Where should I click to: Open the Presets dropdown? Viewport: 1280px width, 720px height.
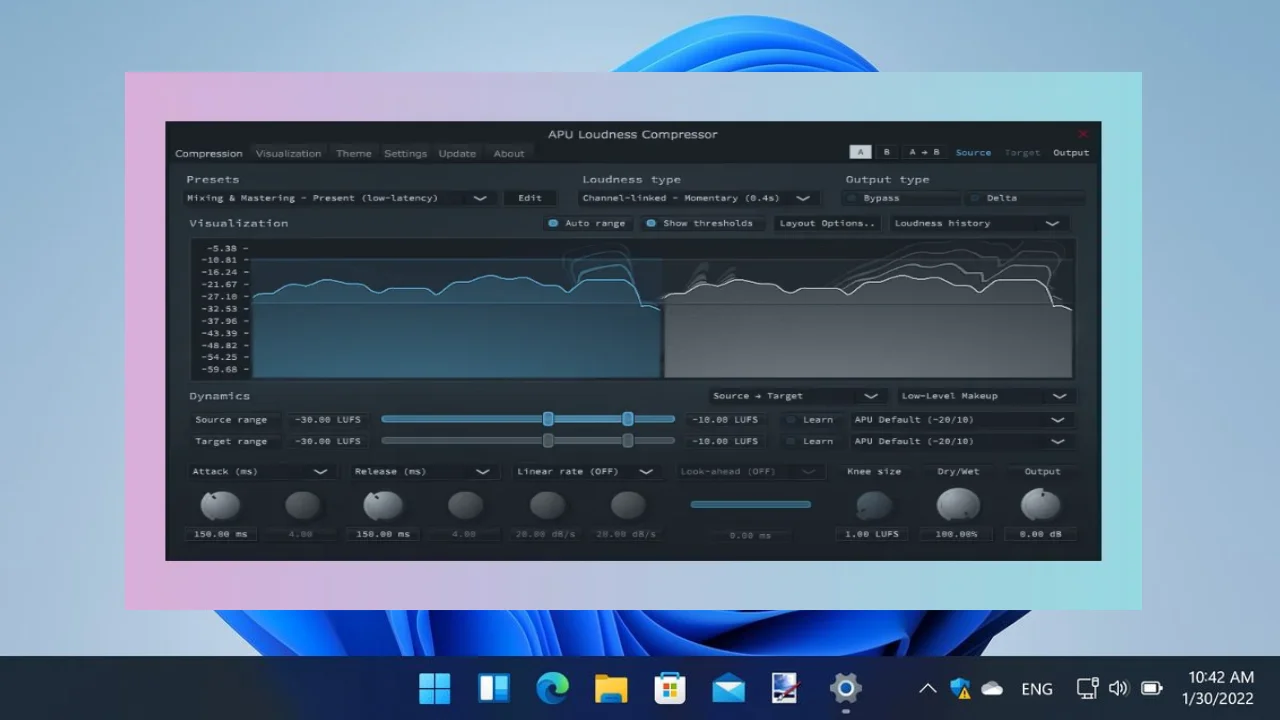click(x=339, y=198)
